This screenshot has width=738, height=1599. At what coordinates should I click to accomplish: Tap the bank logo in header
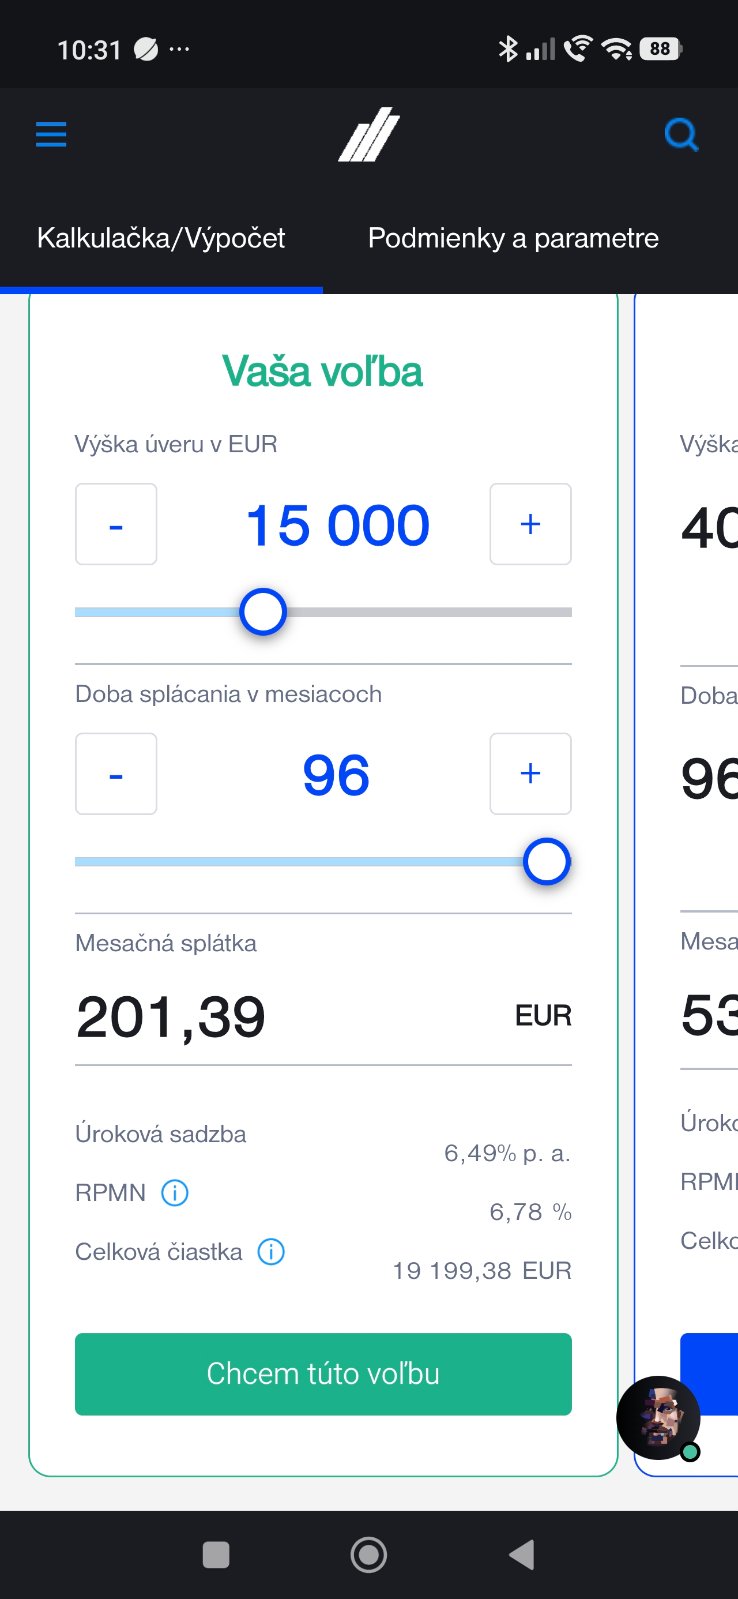[369, 136]
